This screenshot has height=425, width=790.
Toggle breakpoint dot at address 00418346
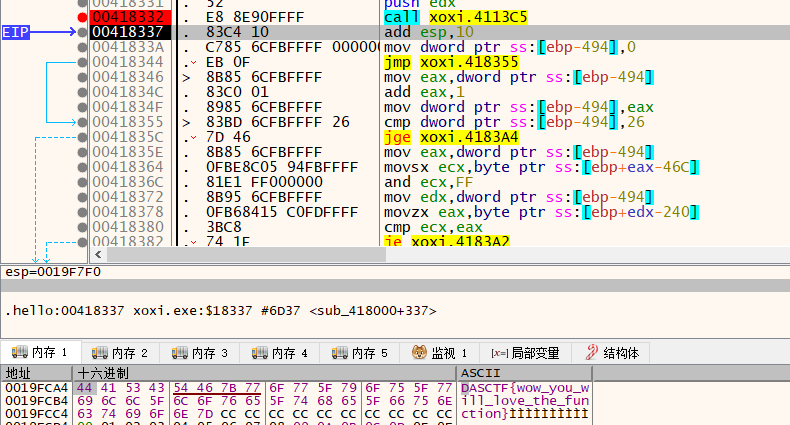click(x=82, y=77)
